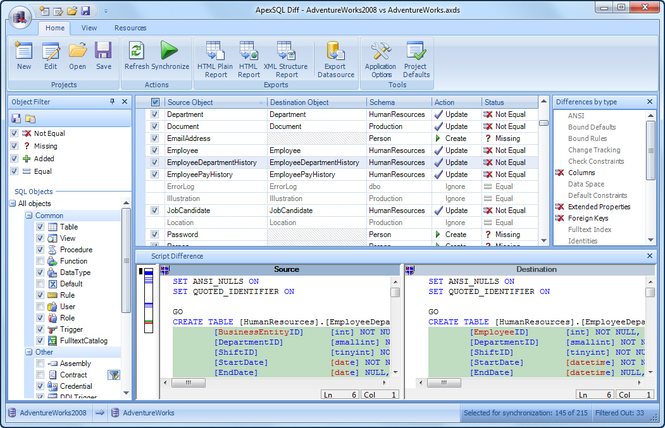Click the Edit project icon
Image resolution: width=665 pixels, height=428 pixels.
[x=50, y=55]
